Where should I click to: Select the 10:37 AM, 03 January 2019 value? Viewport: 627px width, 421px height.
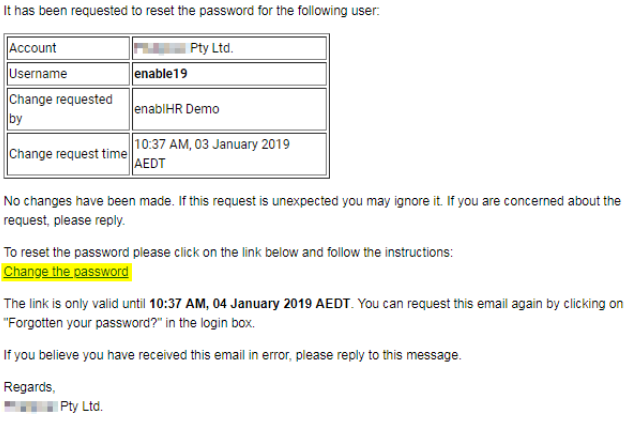point(212,144)
